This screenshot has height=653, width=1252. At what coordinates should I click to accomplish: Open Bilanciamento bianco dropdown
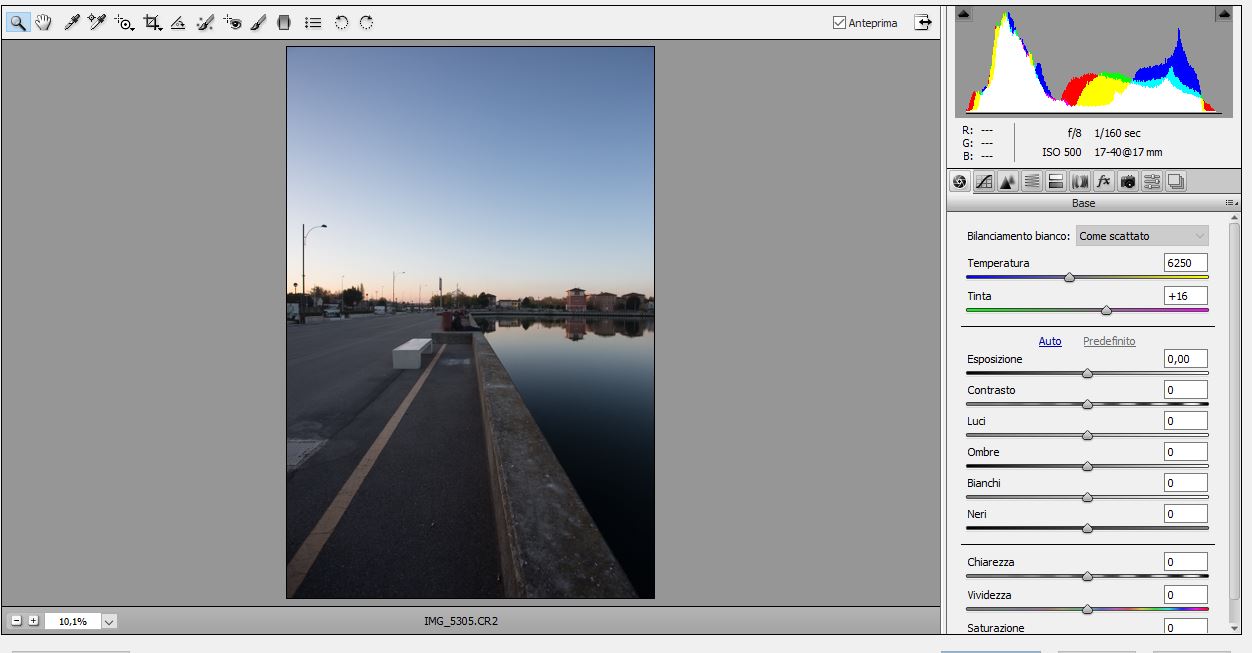[1141, 236]
